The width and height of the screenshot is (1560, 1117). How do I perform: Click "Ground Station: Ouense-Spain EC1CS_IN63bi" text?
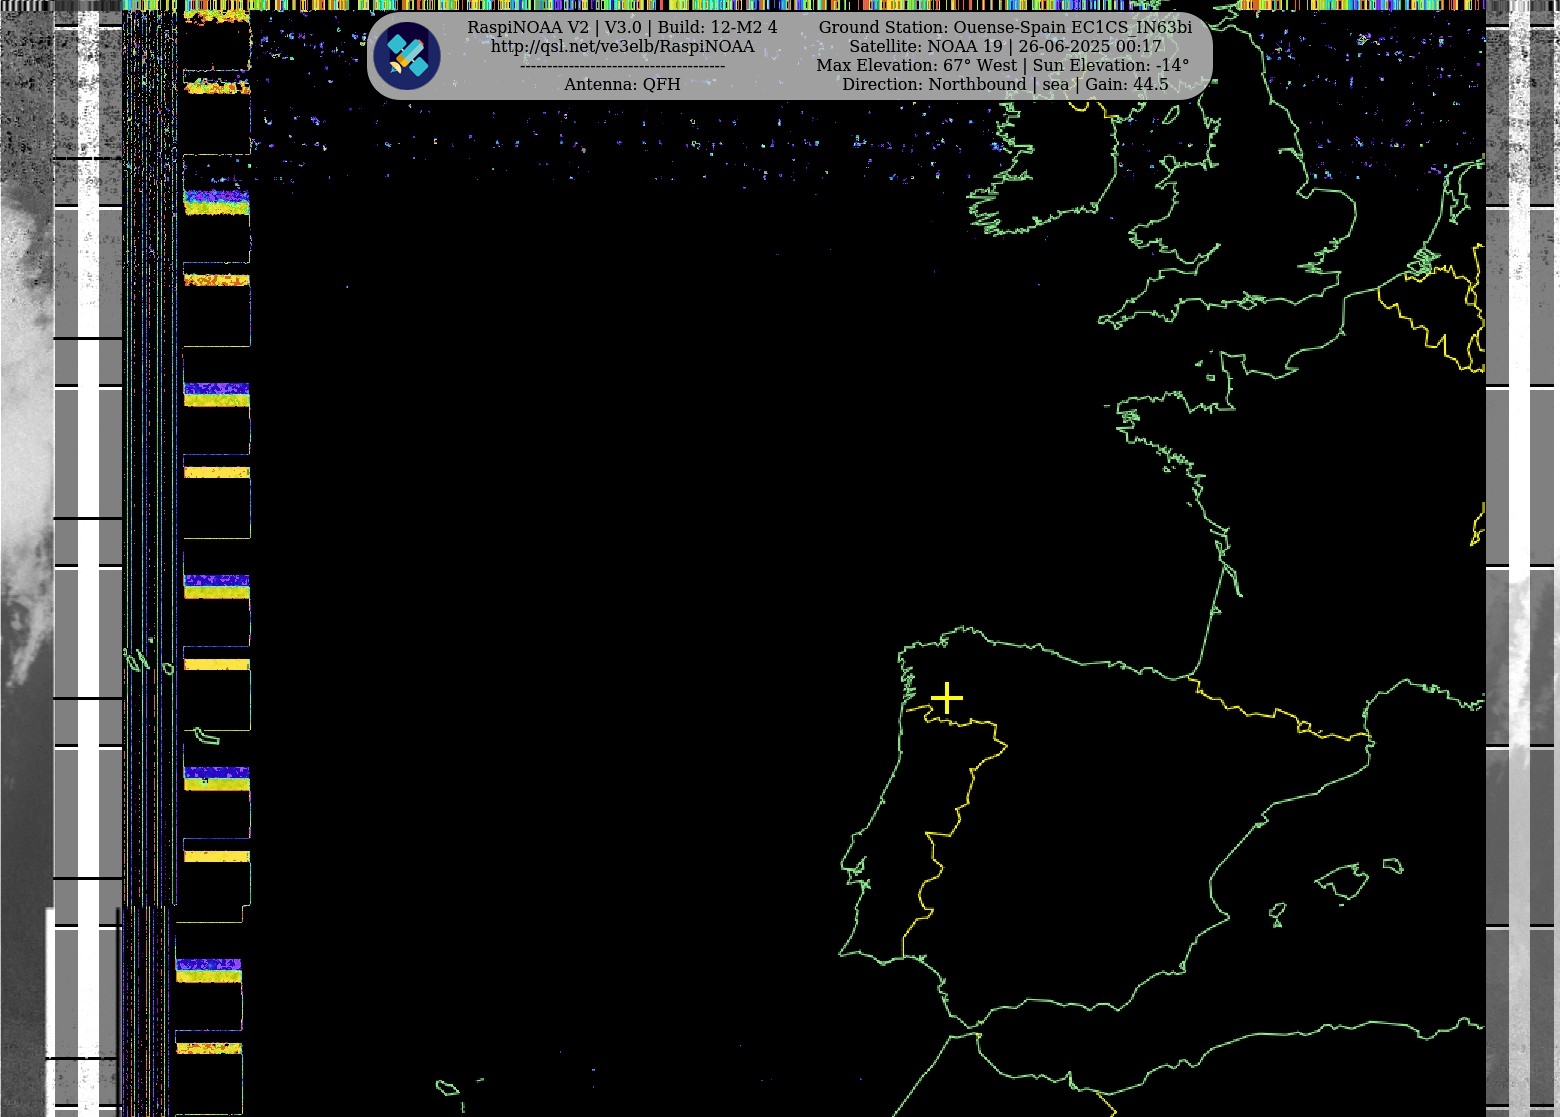click(x=1005, y=28)
